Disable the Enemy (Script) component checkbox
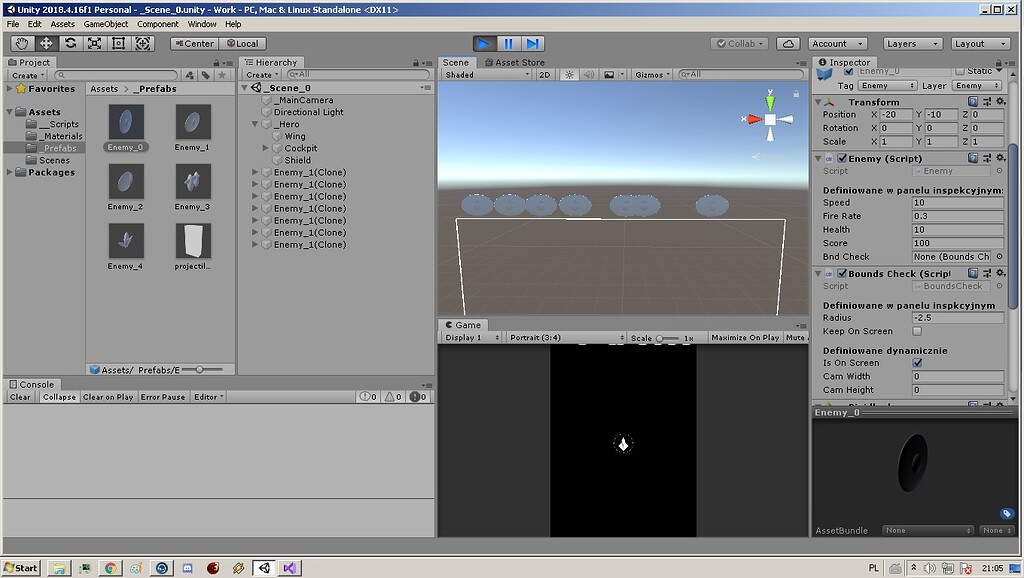This screenshot has height=578, width=1024. click(x=842, y=158)
